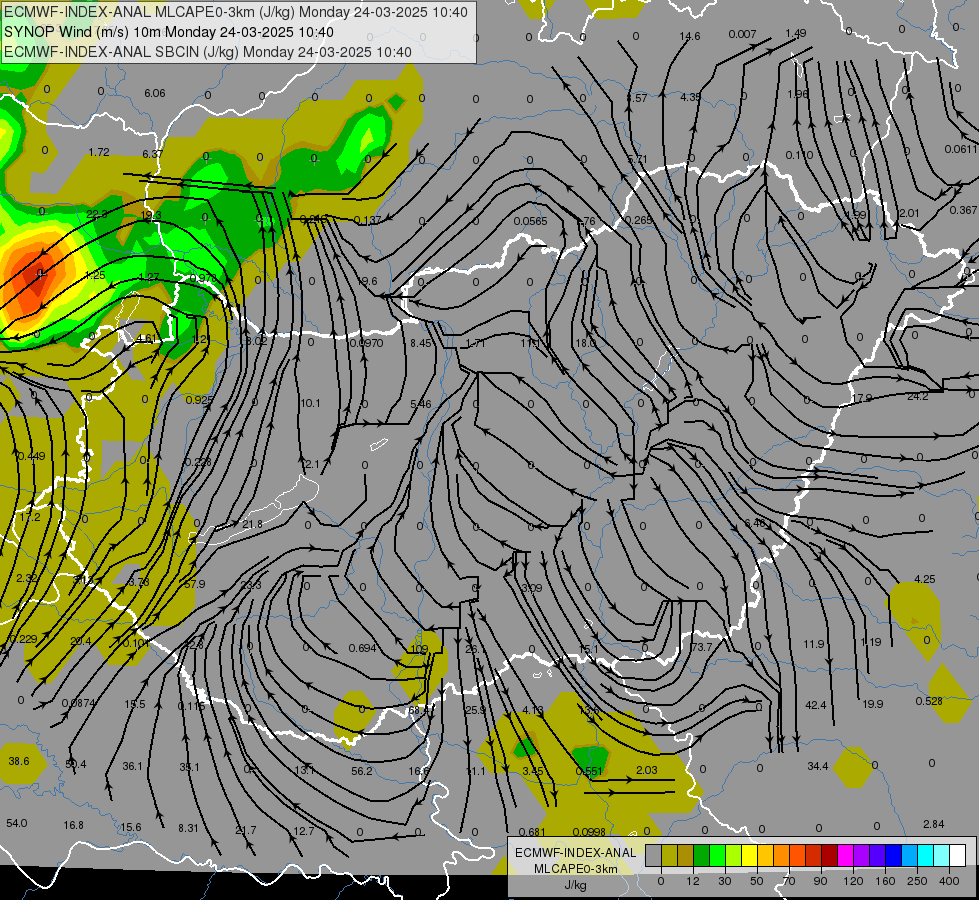Click the yellow-green legend swatch
Screen dimensions: 979x900
pos(734,855)
